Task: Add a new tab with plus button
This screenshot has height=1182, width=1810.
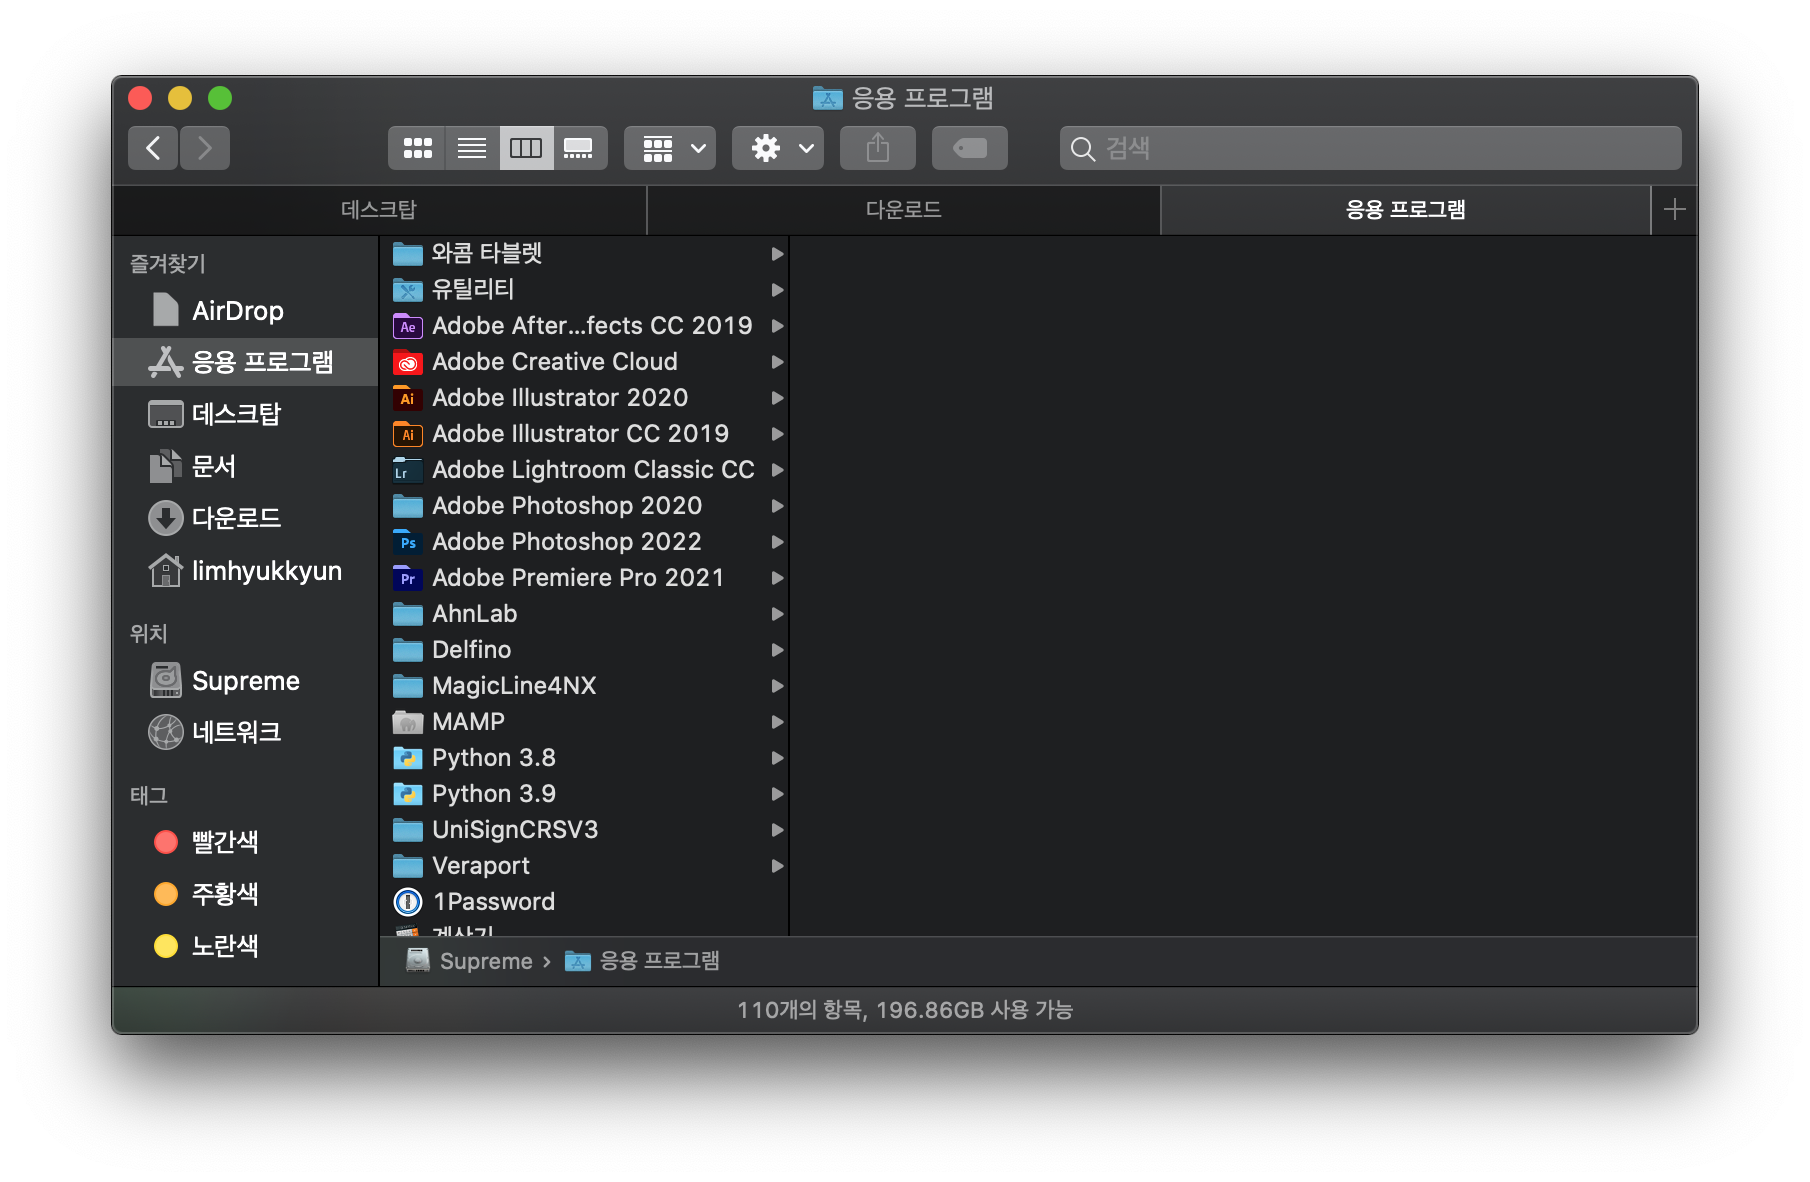Action: tap(1675, 210)
